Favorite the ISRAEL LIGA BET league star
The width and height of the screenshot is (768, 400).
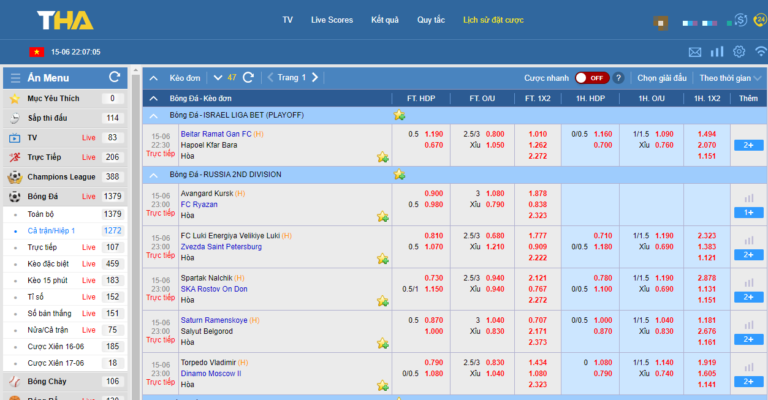coord(372,116)
